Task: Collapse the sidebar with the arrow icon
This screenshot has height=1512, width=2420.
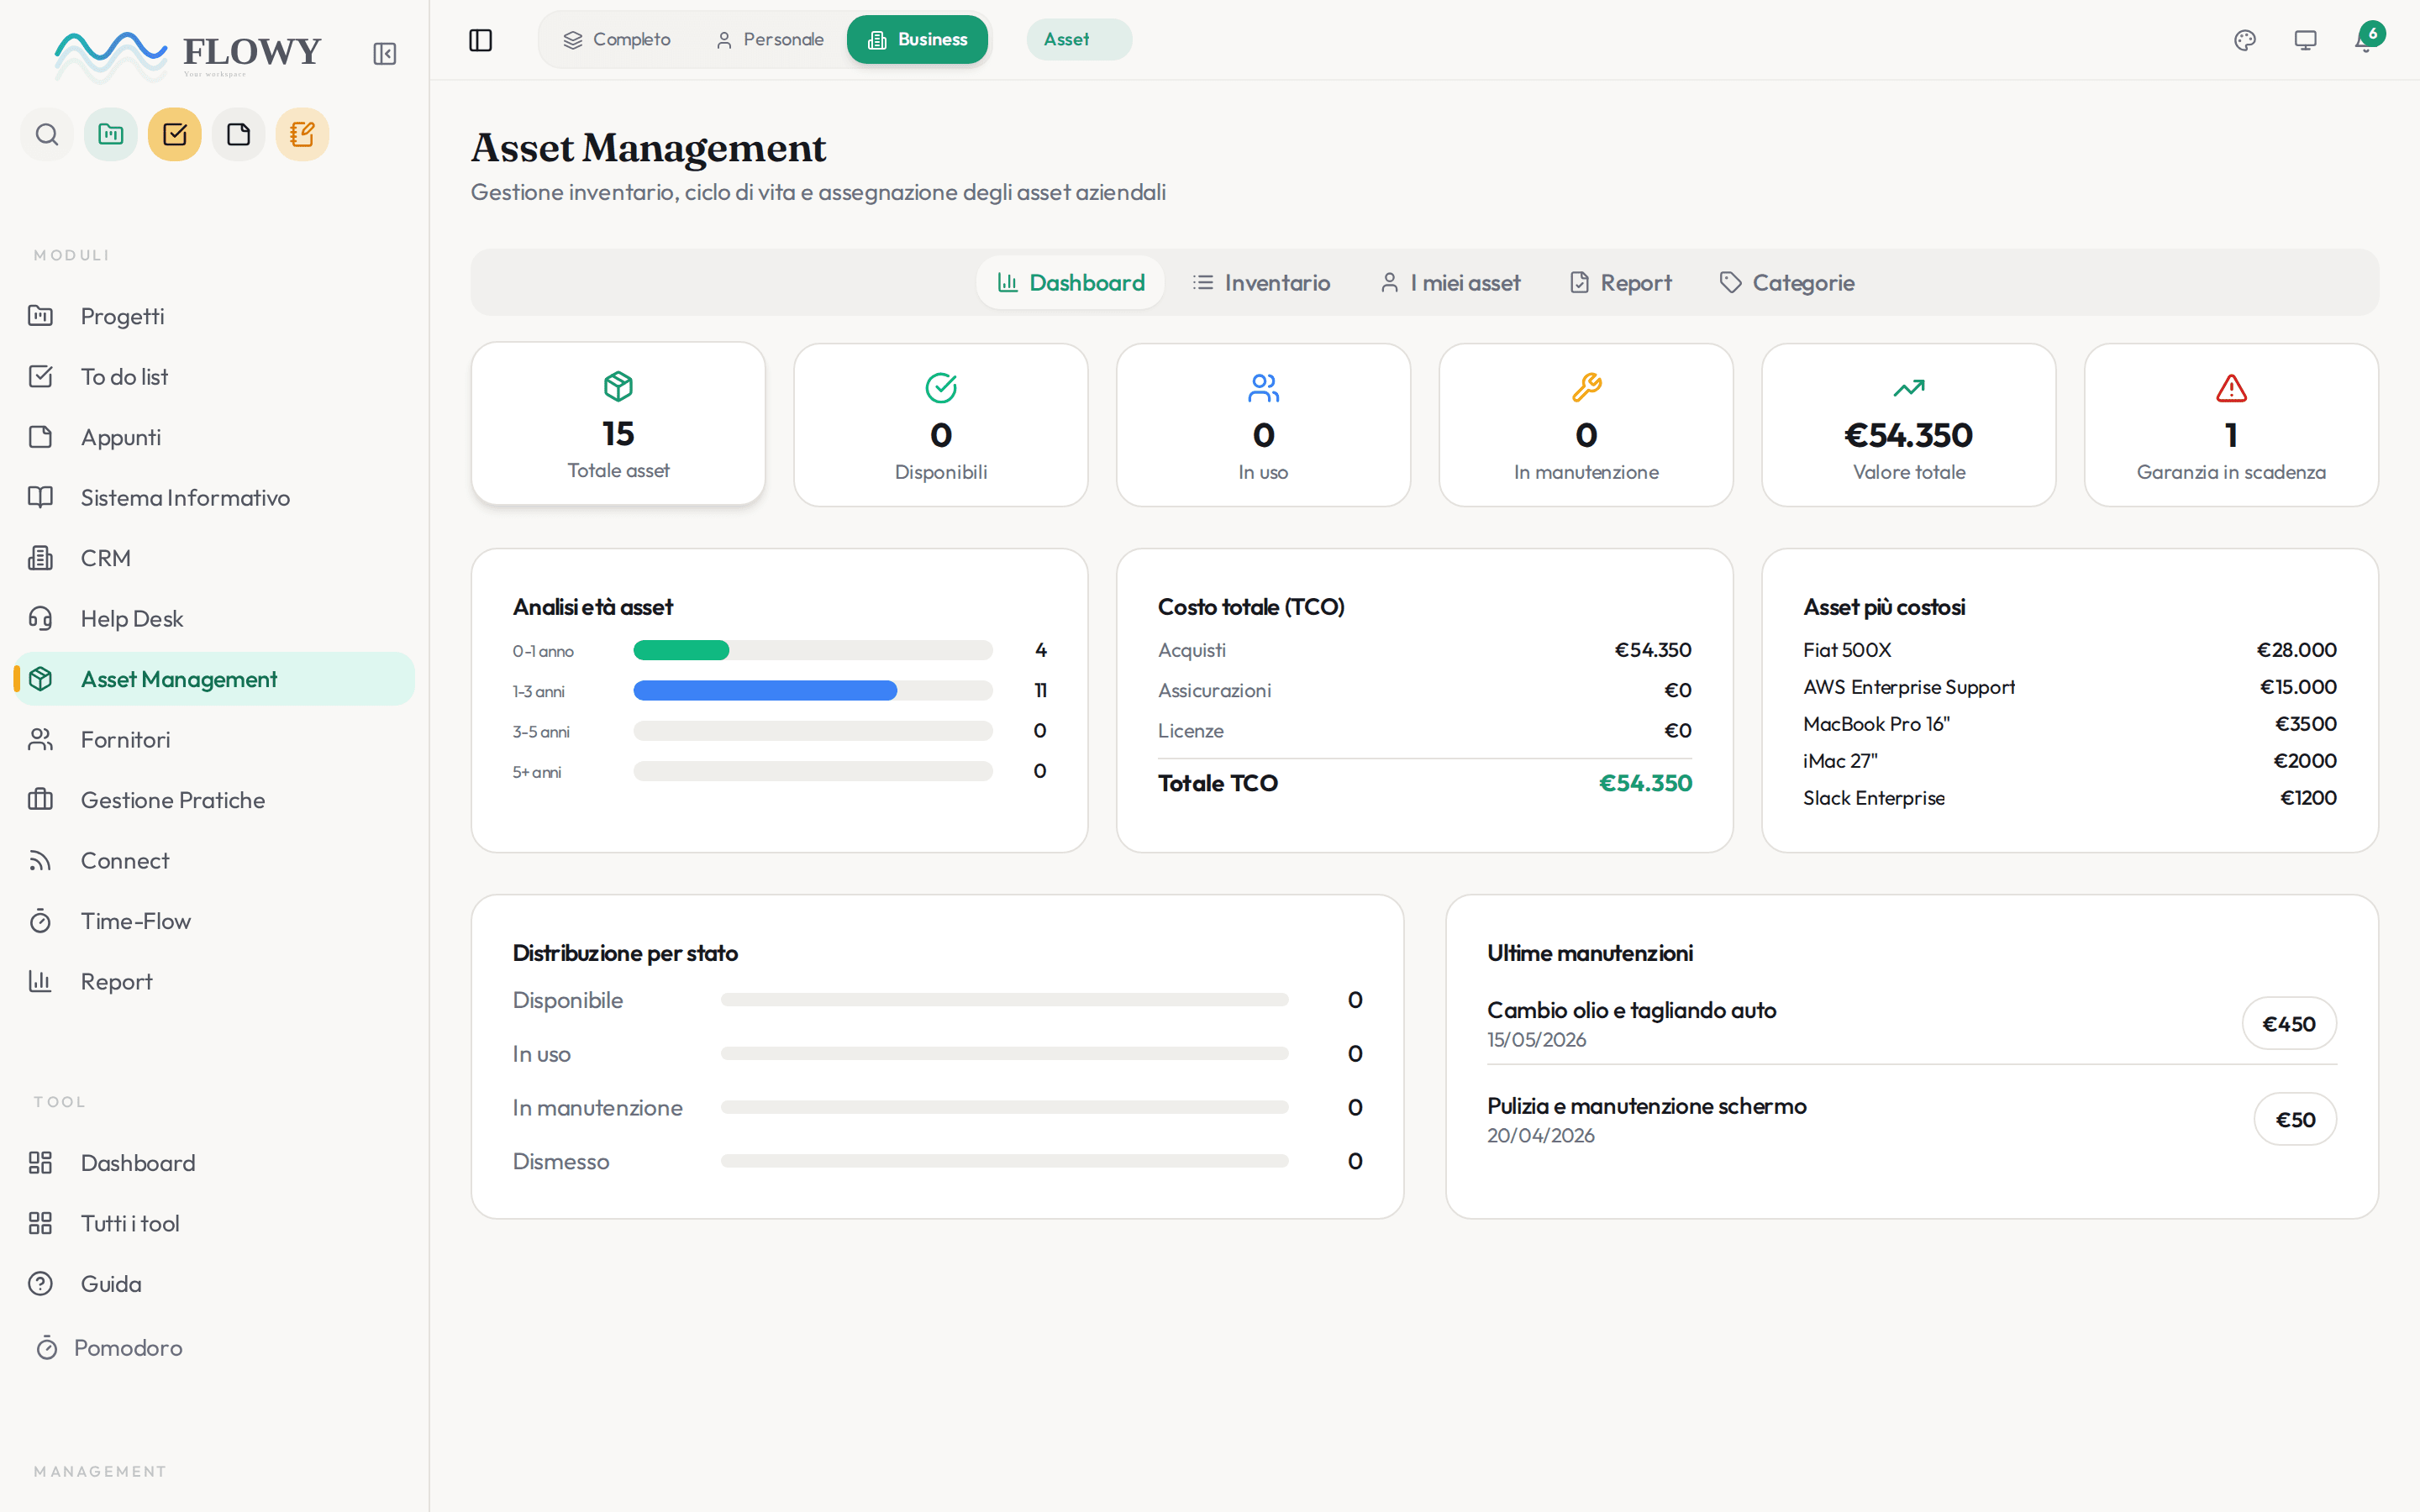Action: tap(384, 54)
